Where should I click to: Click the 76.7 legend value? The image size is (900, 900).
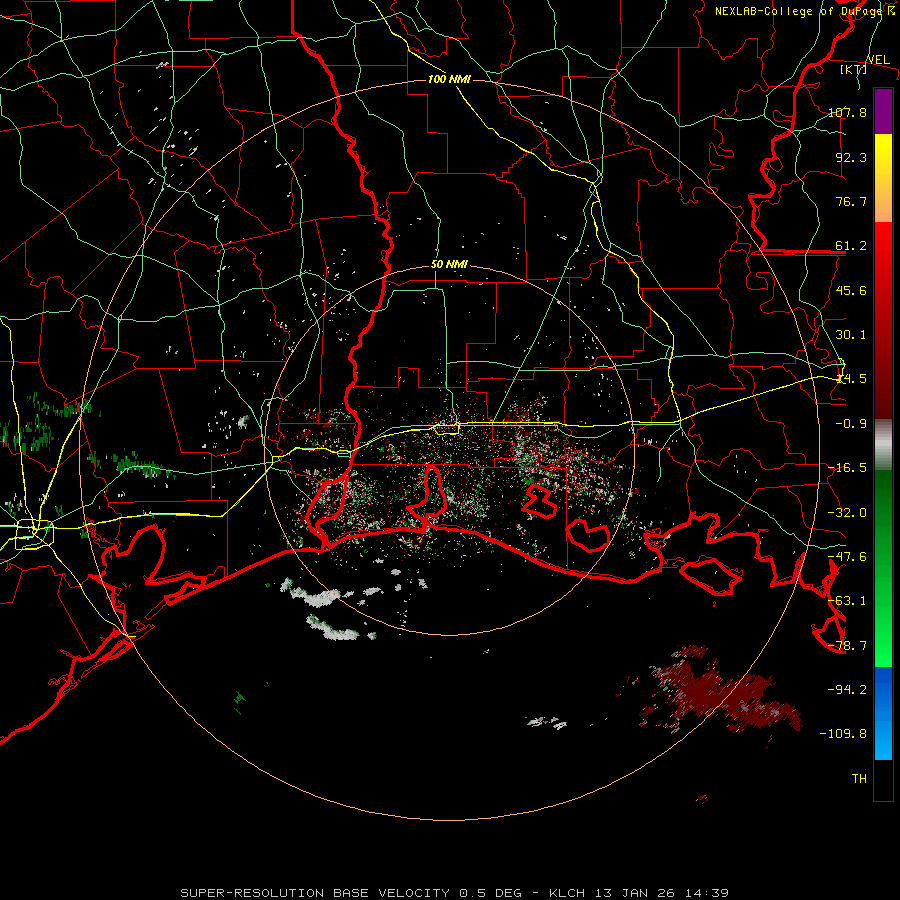(851, 201)
